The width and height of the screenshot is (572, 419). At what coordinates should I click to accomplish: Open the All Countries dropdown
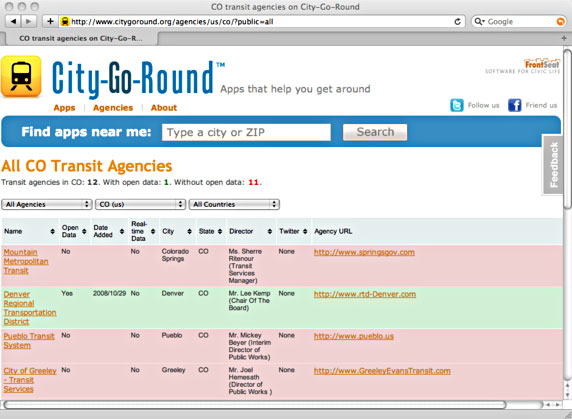tap(234, 204)
